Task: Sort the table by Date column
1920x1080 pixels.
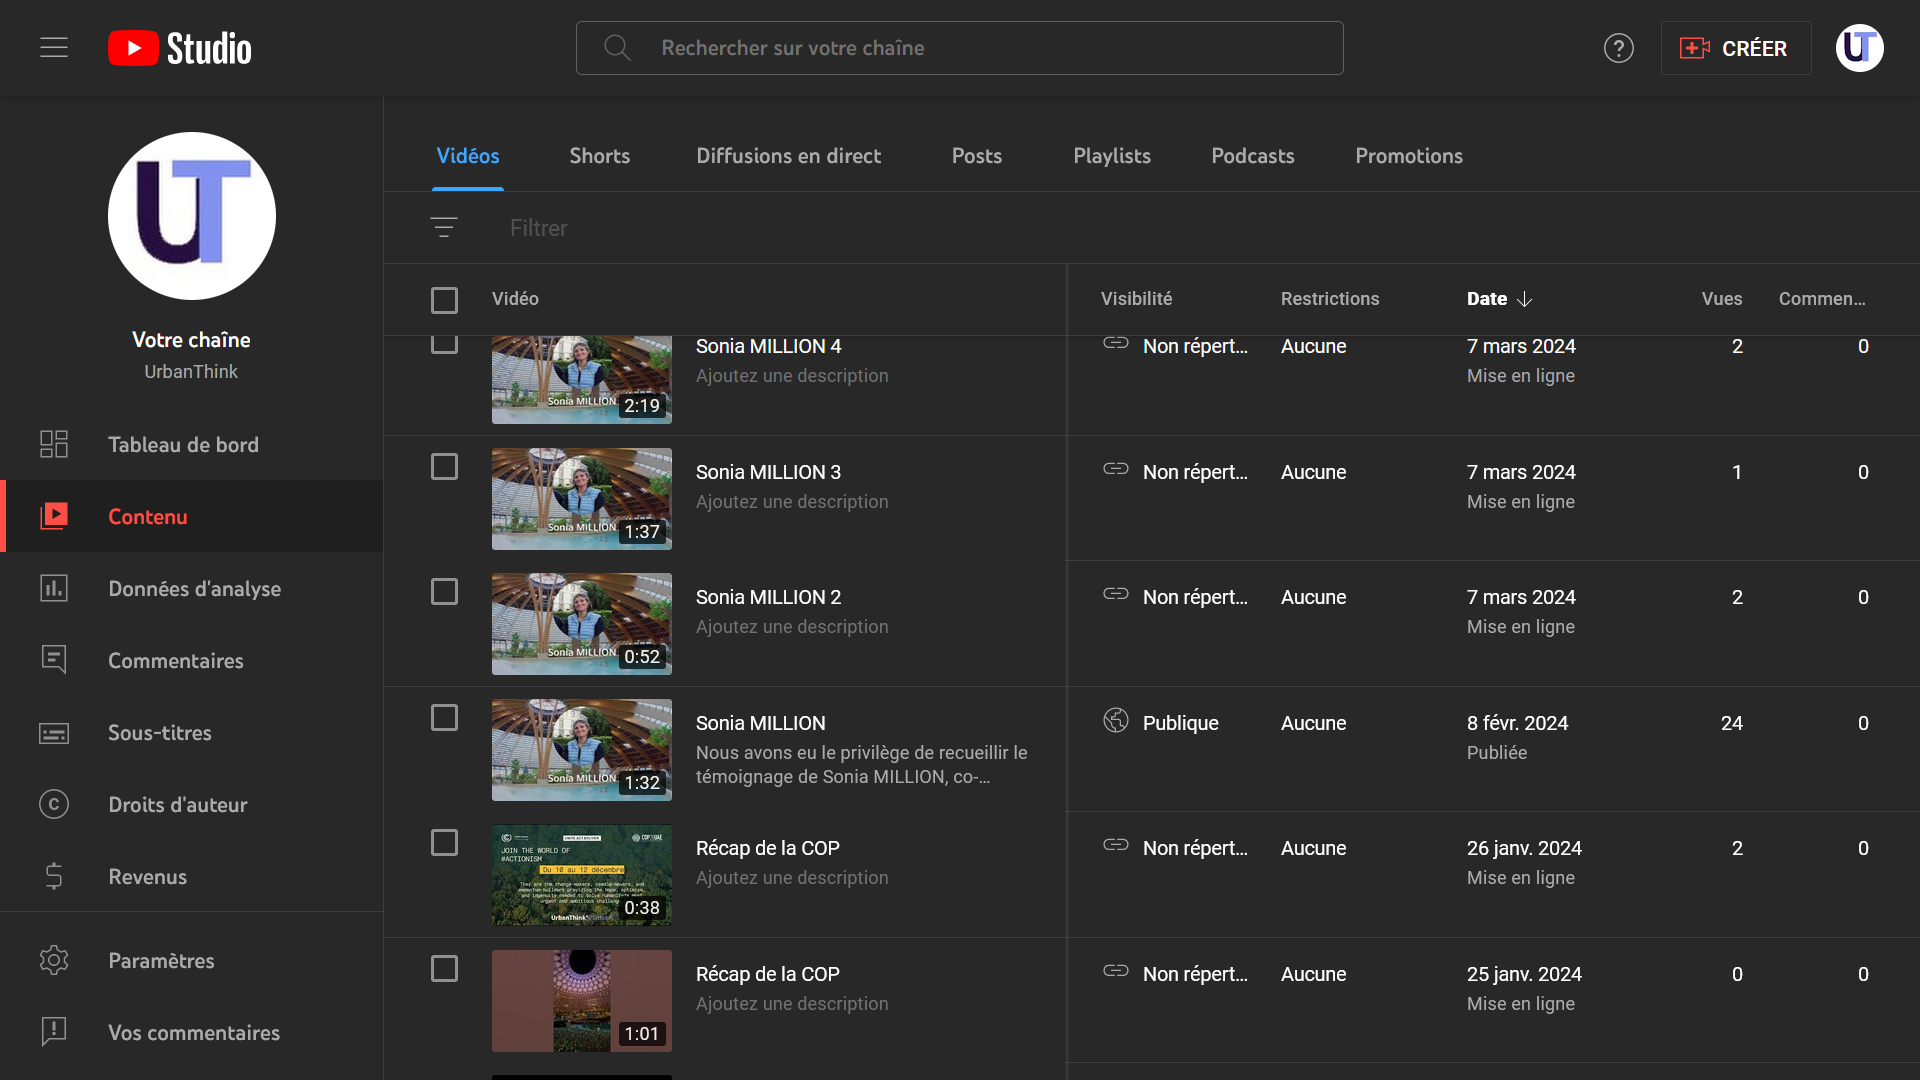Action: (1487, 299)
